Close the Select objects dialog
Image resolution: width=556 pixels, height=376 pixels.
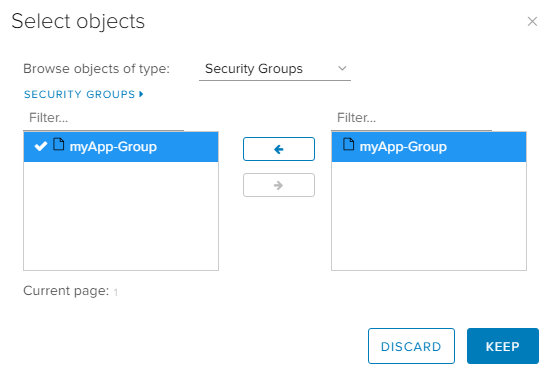tap(532, 22)
